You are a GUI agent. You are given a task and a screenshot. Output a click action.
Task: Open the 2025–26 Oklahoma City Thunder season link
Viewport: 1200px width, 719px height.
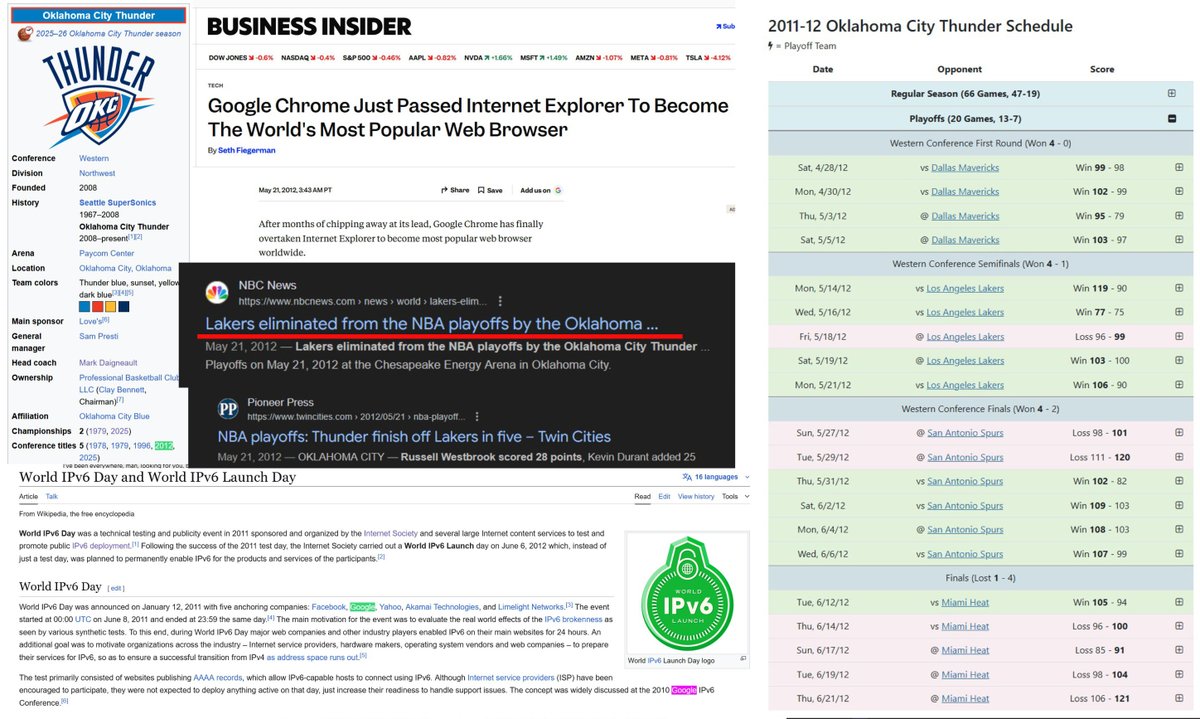(x=108, y=33)
